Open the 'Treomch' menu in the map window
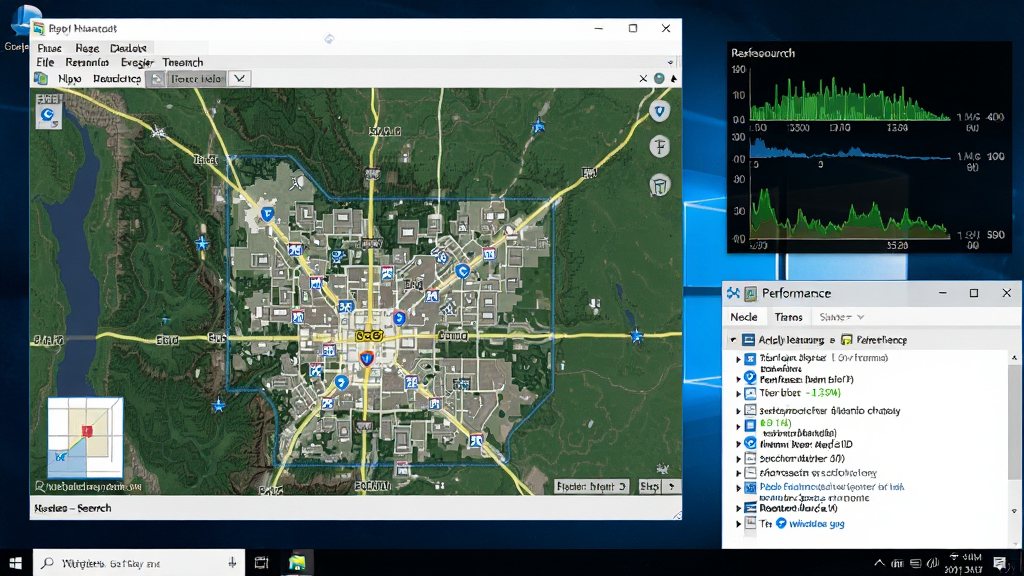The height and width of the screenshot is (576, 1024). point(183,63)
